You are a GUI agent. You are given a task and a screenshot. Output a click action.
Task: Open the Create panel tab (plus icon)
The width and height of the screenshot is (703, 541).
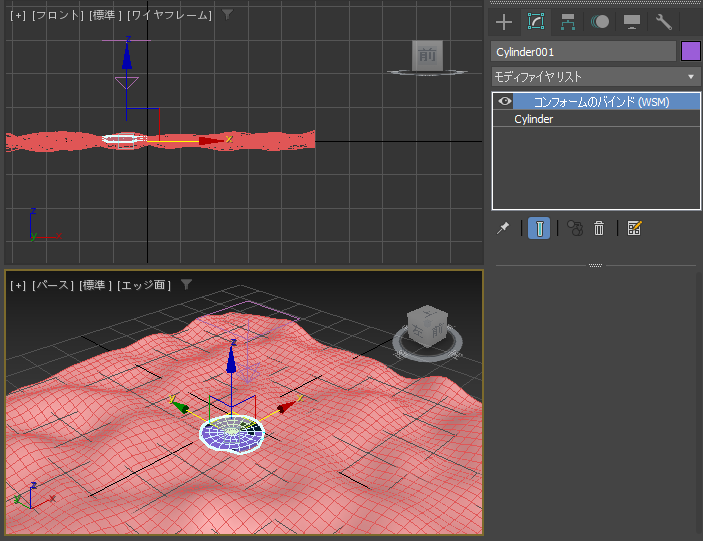click(504, 22)
